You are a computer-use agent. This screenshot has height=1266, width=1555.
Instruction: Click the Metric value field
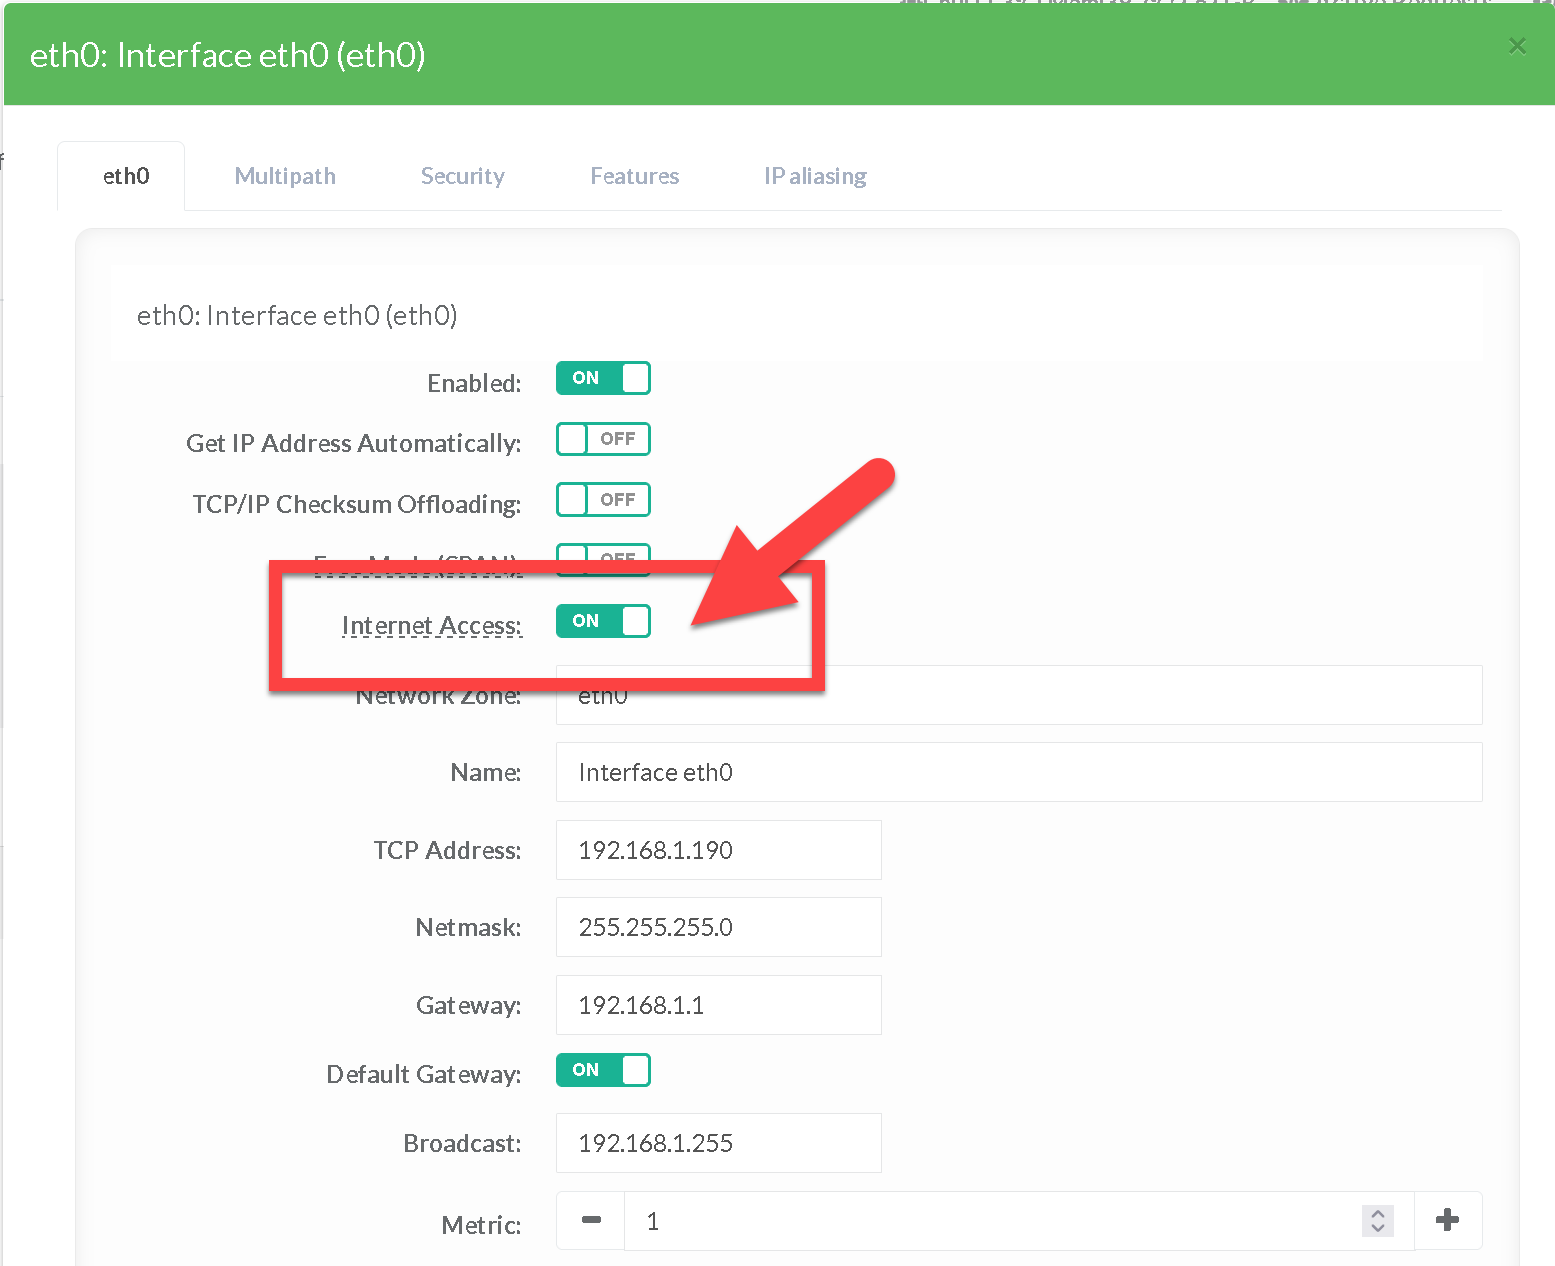pos(990,1220)
